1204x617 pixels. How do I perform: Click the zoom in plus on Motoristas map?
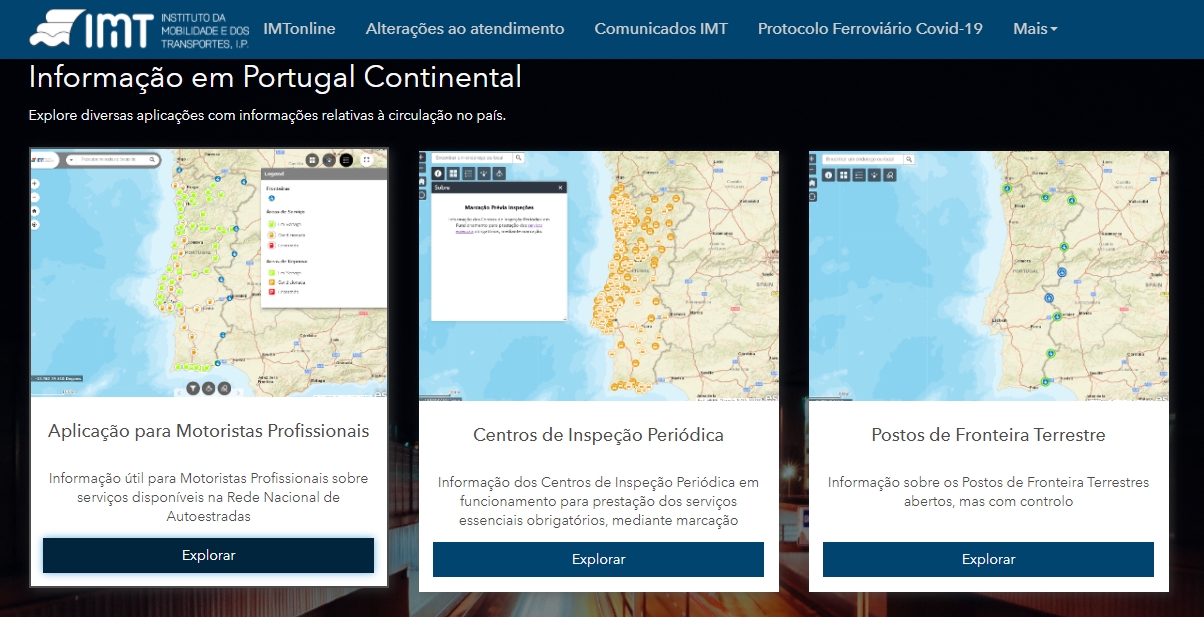click(35, 184)
